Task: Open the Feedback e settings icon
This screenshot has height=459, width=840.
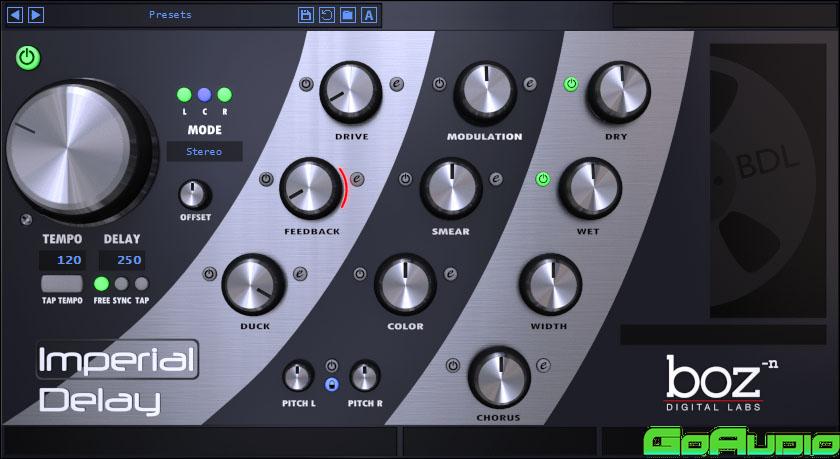Action: click(357, 179)
